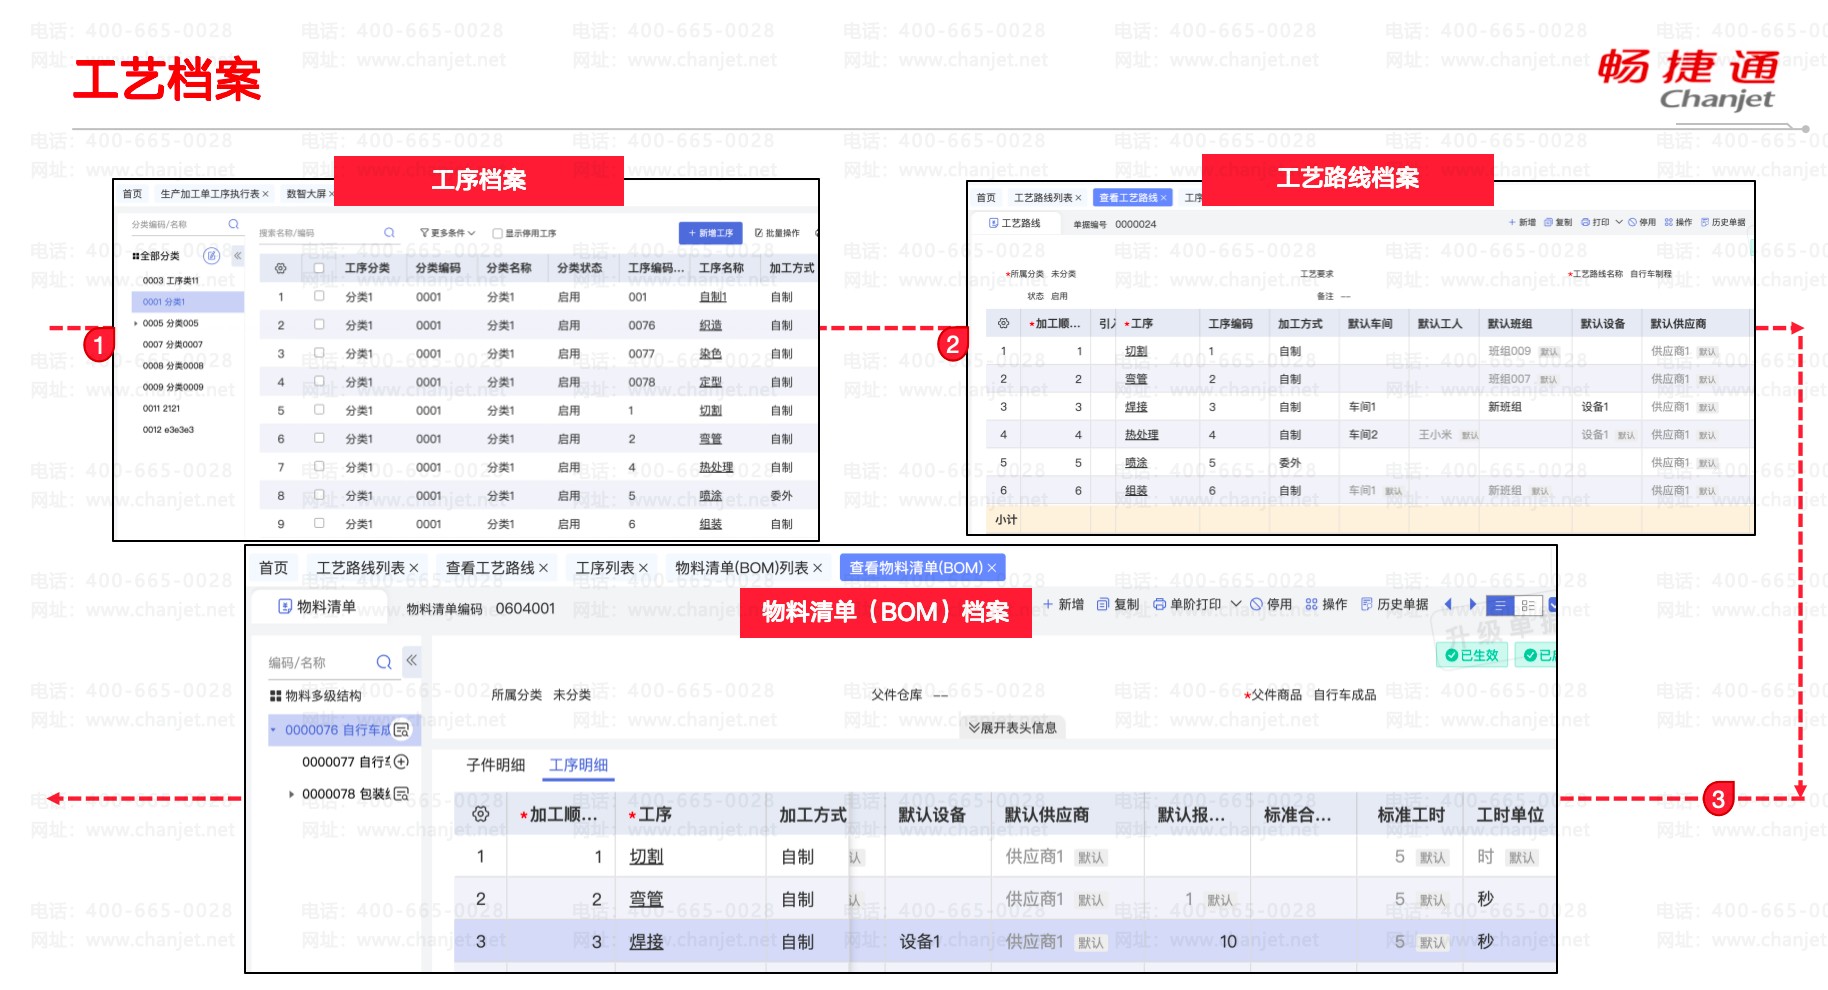Open the 织造 process link
Viewport: 1828px width, 990px height.
tap(710, 325)
